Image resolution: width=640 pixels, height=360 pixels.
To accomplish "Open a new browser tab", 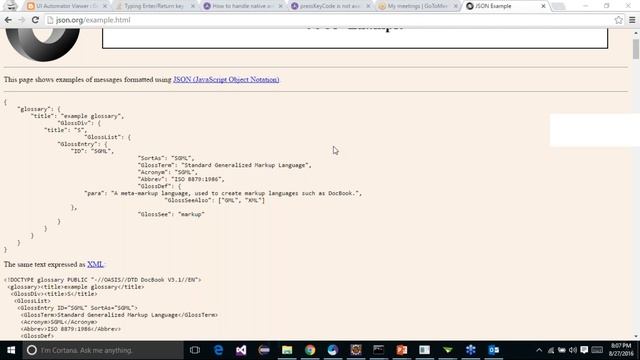I will point(558,6).
